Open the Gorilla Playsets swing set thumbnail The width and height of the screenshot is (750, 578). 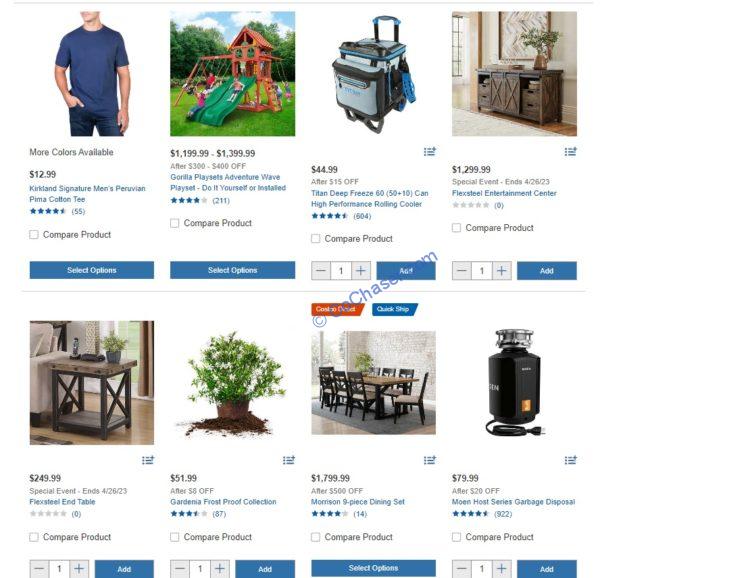click(x=232, y=74)
